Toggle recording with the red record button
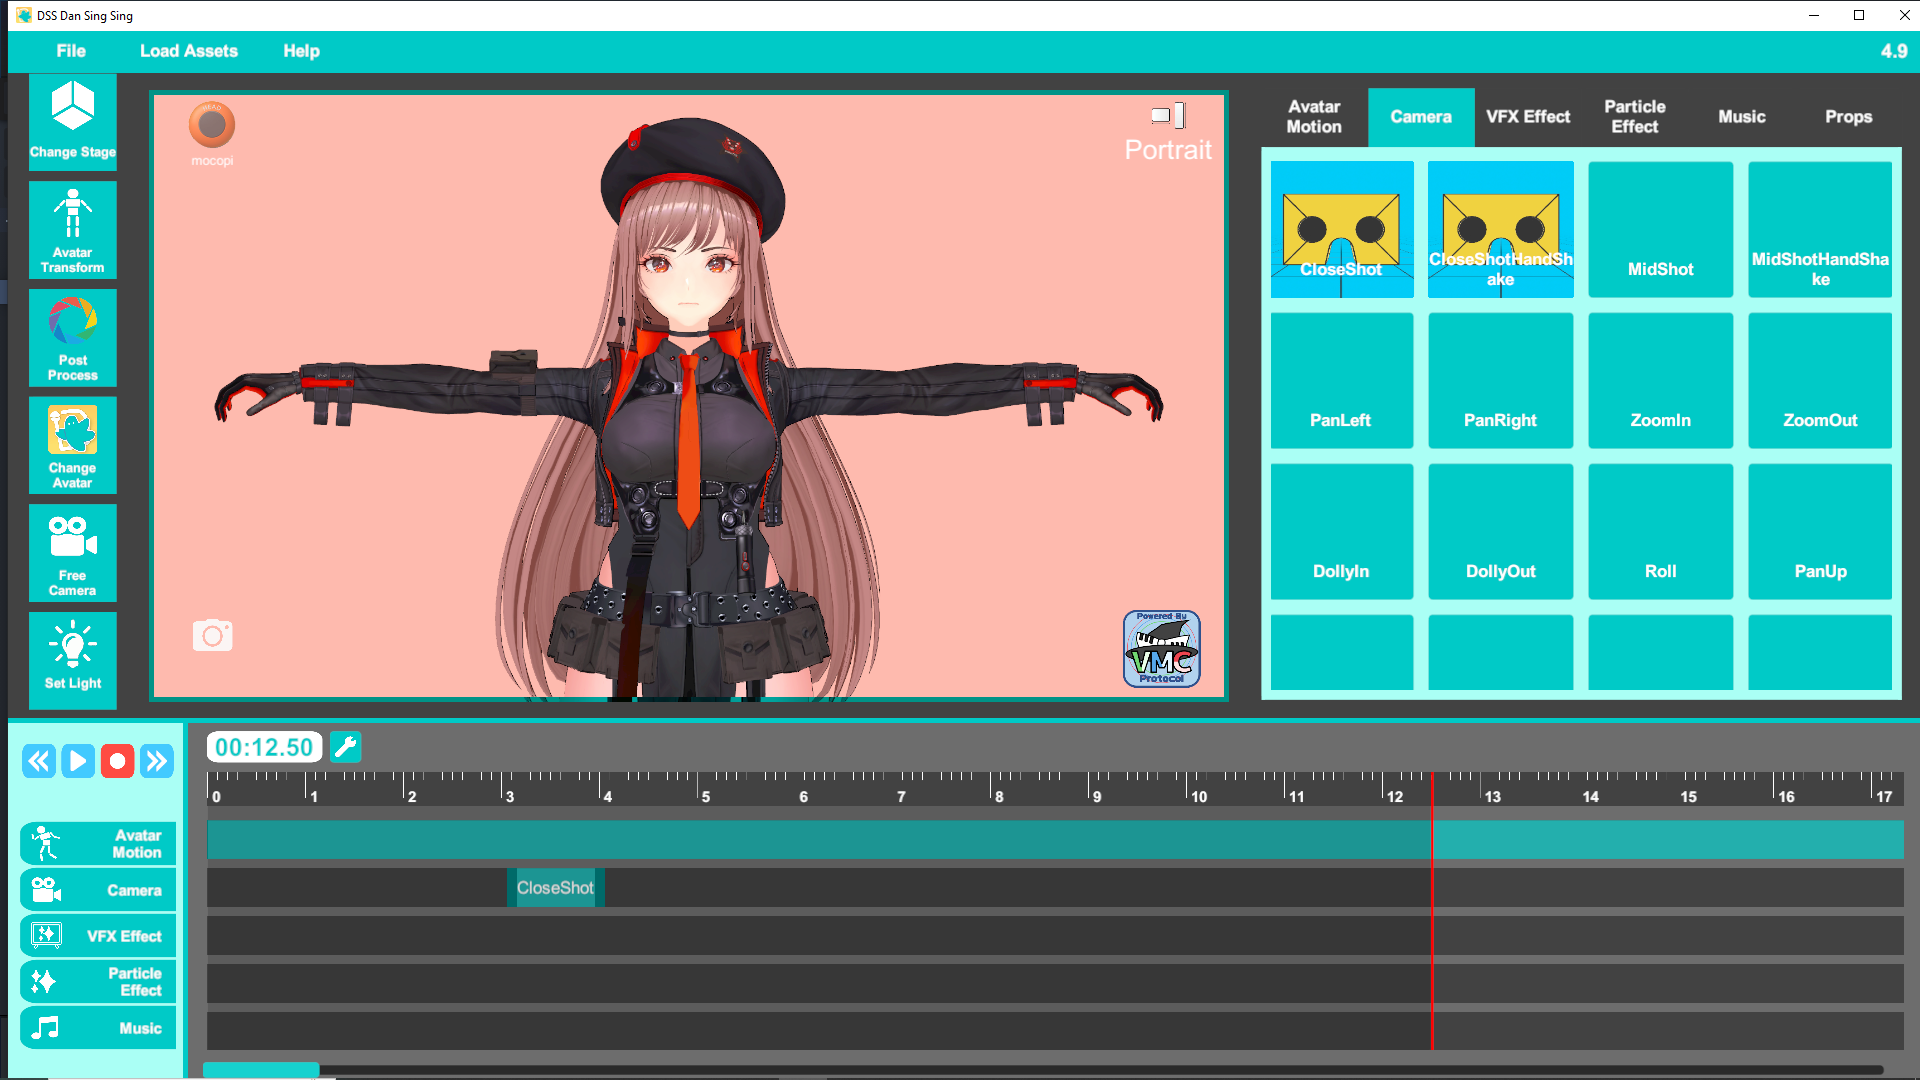Image resolution: width=1920 pixels, height=1080 pixels. click(x=117, y=760)
